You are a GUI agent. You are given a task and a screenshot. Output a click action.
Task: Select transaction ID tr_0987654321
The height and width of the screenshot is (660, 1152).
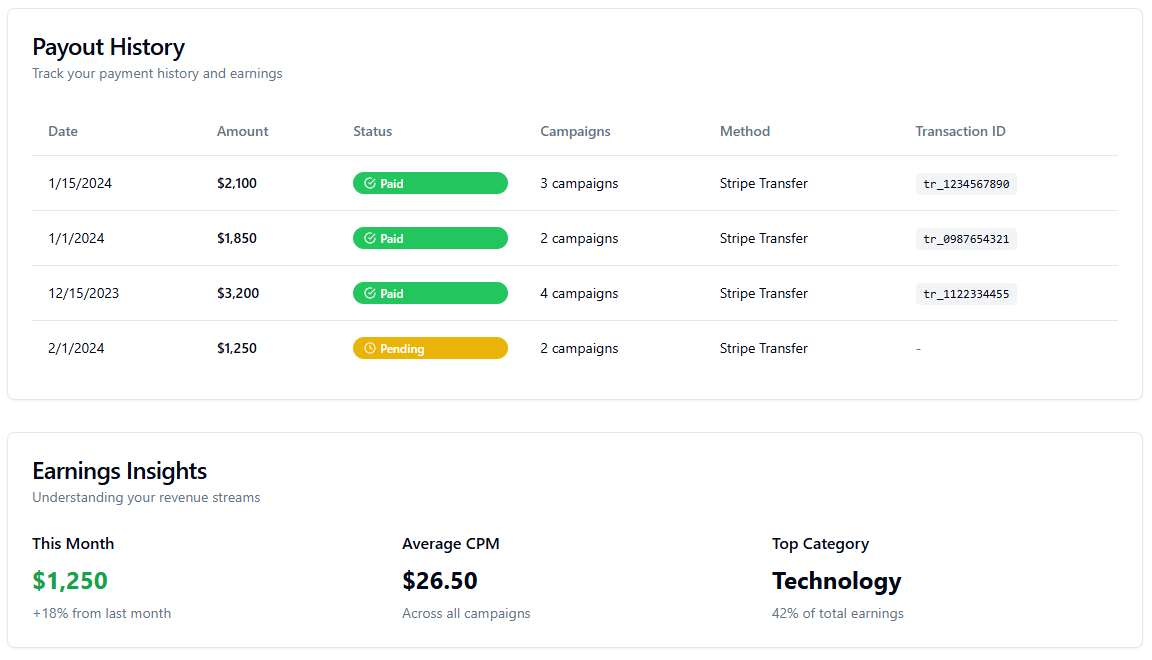(966, 238)
